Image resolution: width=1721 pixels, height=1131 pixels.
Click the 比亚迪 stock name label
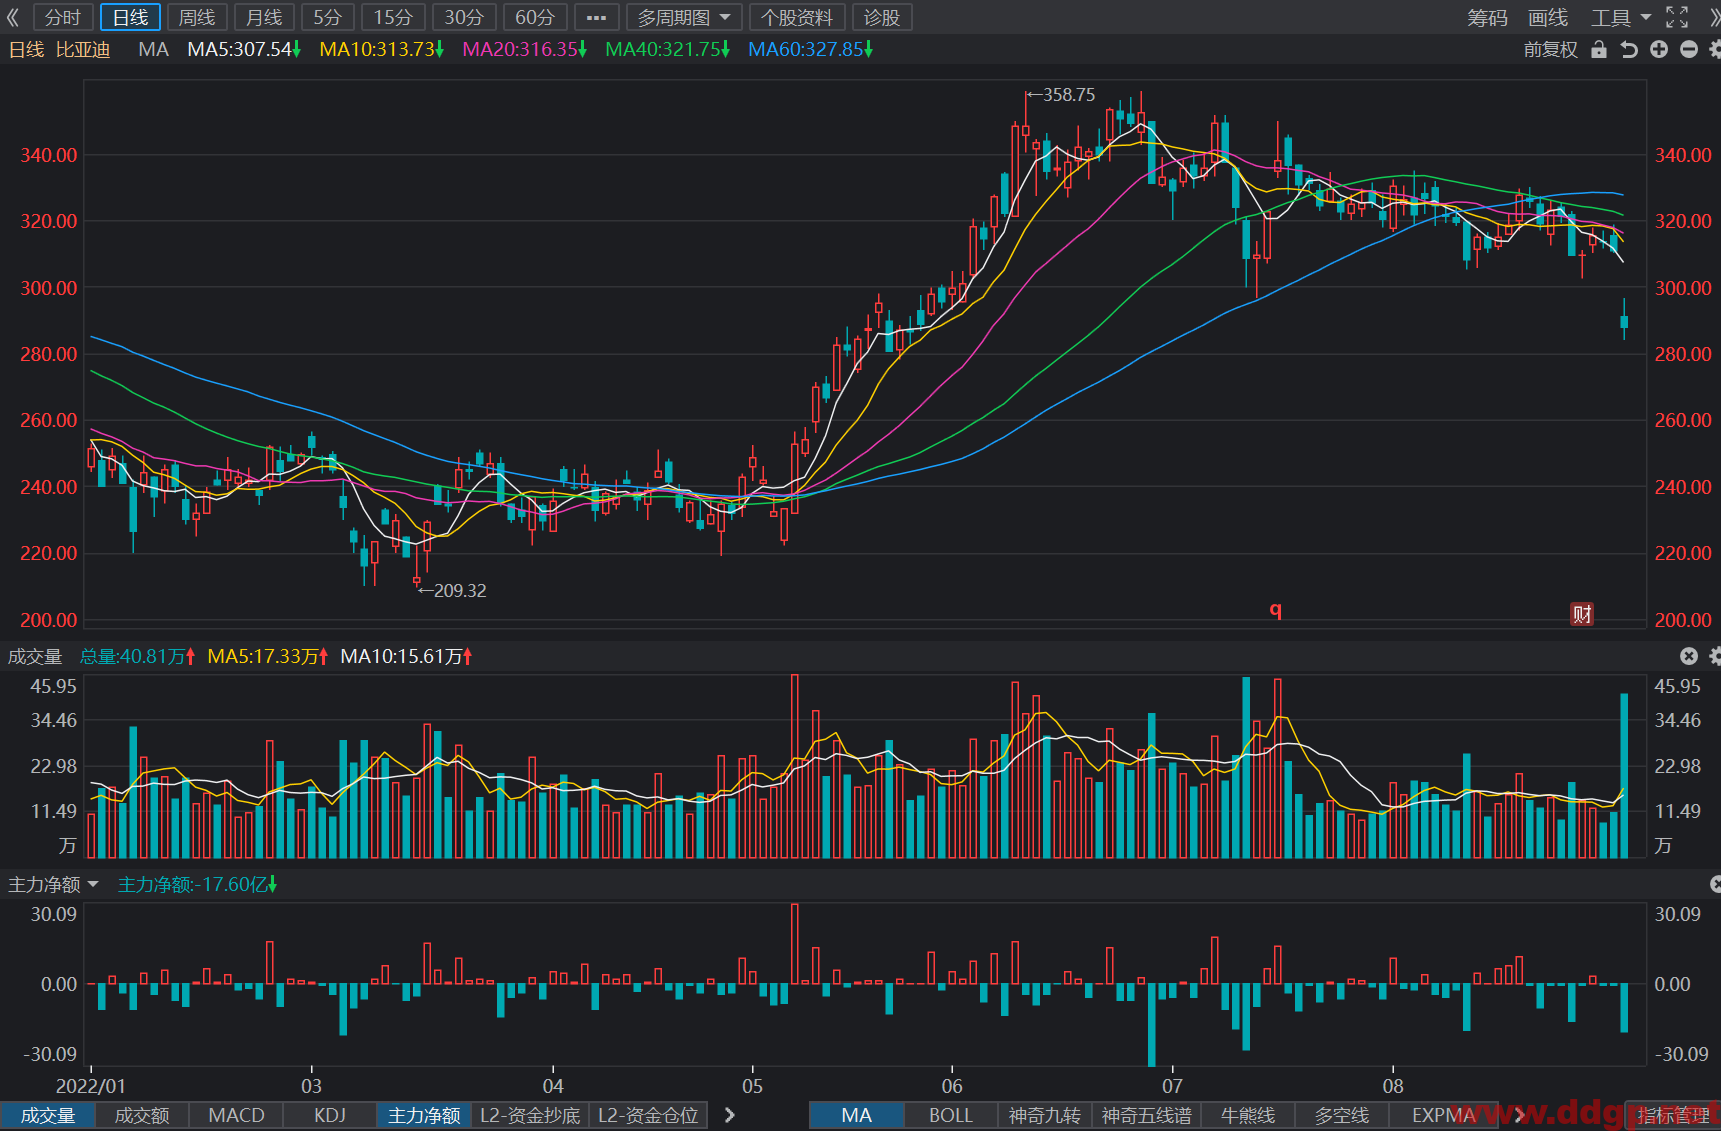tap(83, 49)
